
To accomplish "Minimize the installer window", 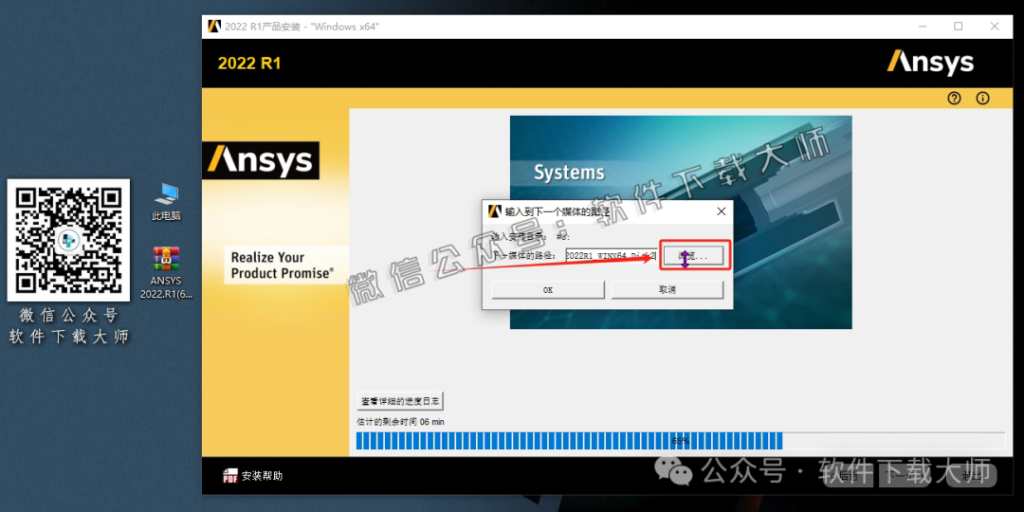I will point(922,26).
